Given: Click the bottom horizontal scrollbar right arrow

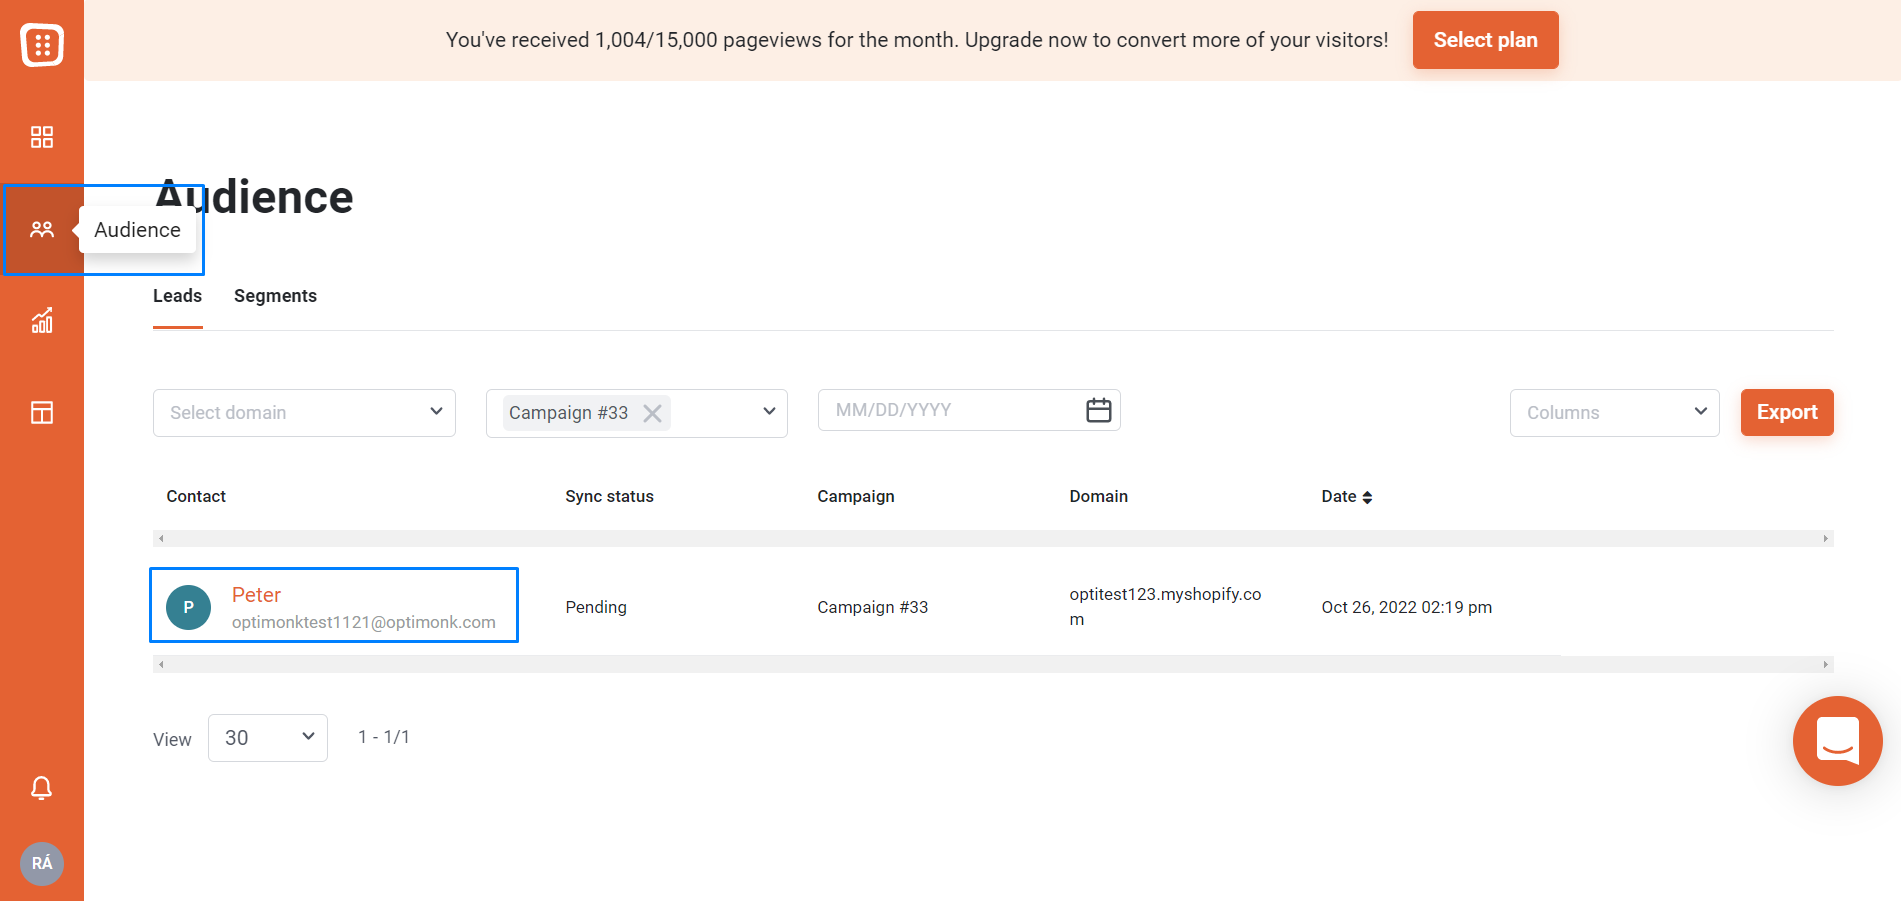Looking at the screenshot, I should (x=1826, y=664).
